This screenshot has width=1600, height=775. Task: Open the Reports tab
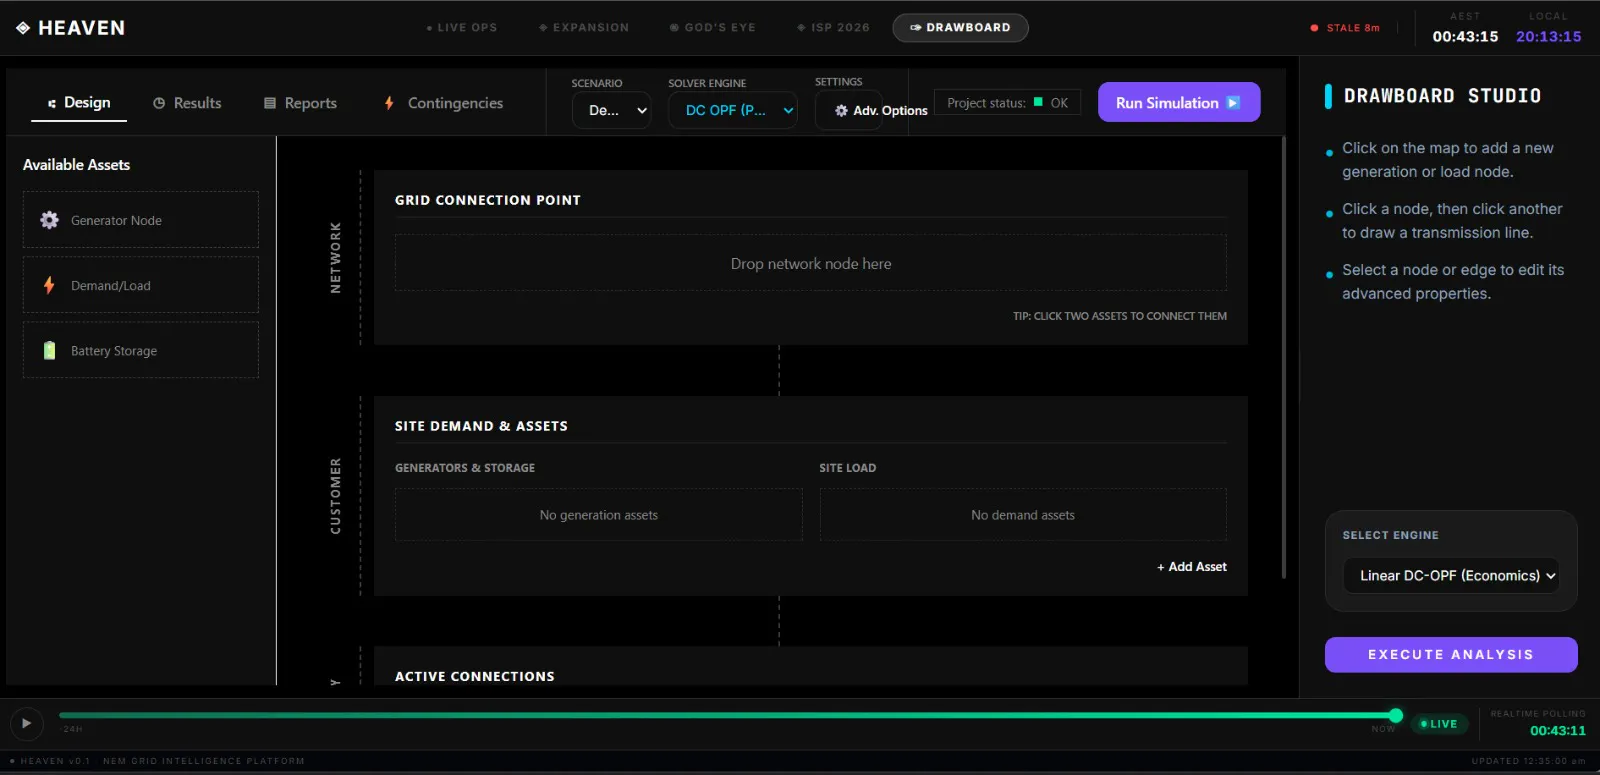coord(300,103)
